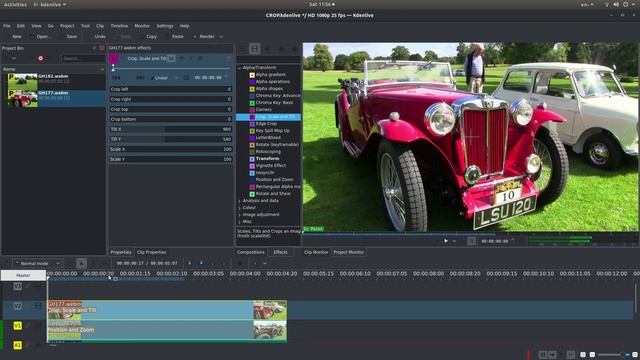Click the power icon in the top system bar

click(625, 4)
